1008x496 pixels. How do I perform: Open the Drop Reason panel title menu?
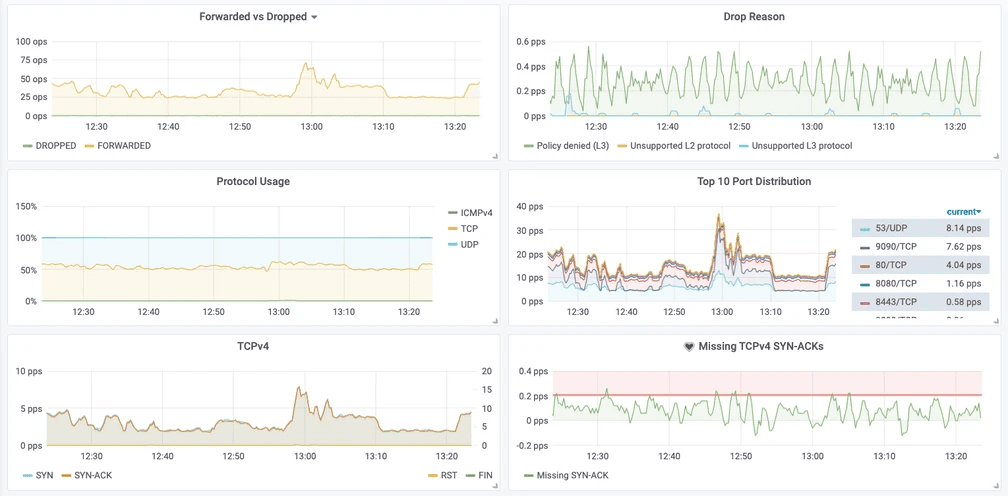(753, 17)
